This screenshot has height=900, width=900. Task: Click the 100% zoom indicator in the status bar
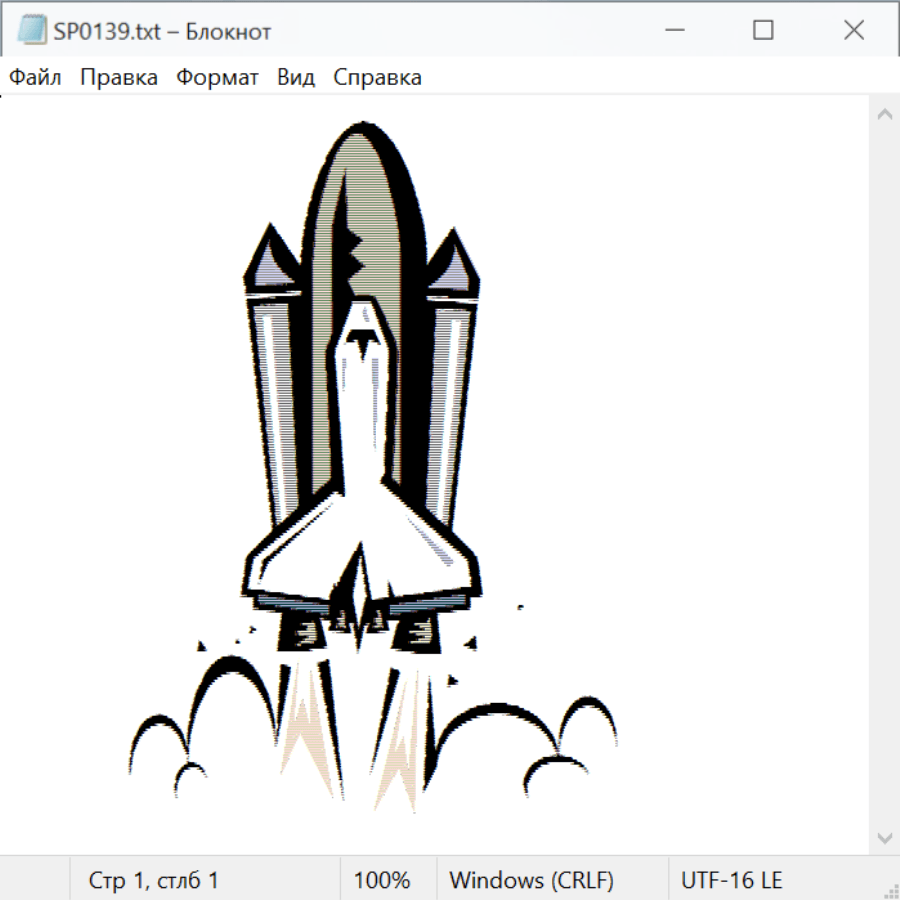pyautogui.click(x=382, y=880)
